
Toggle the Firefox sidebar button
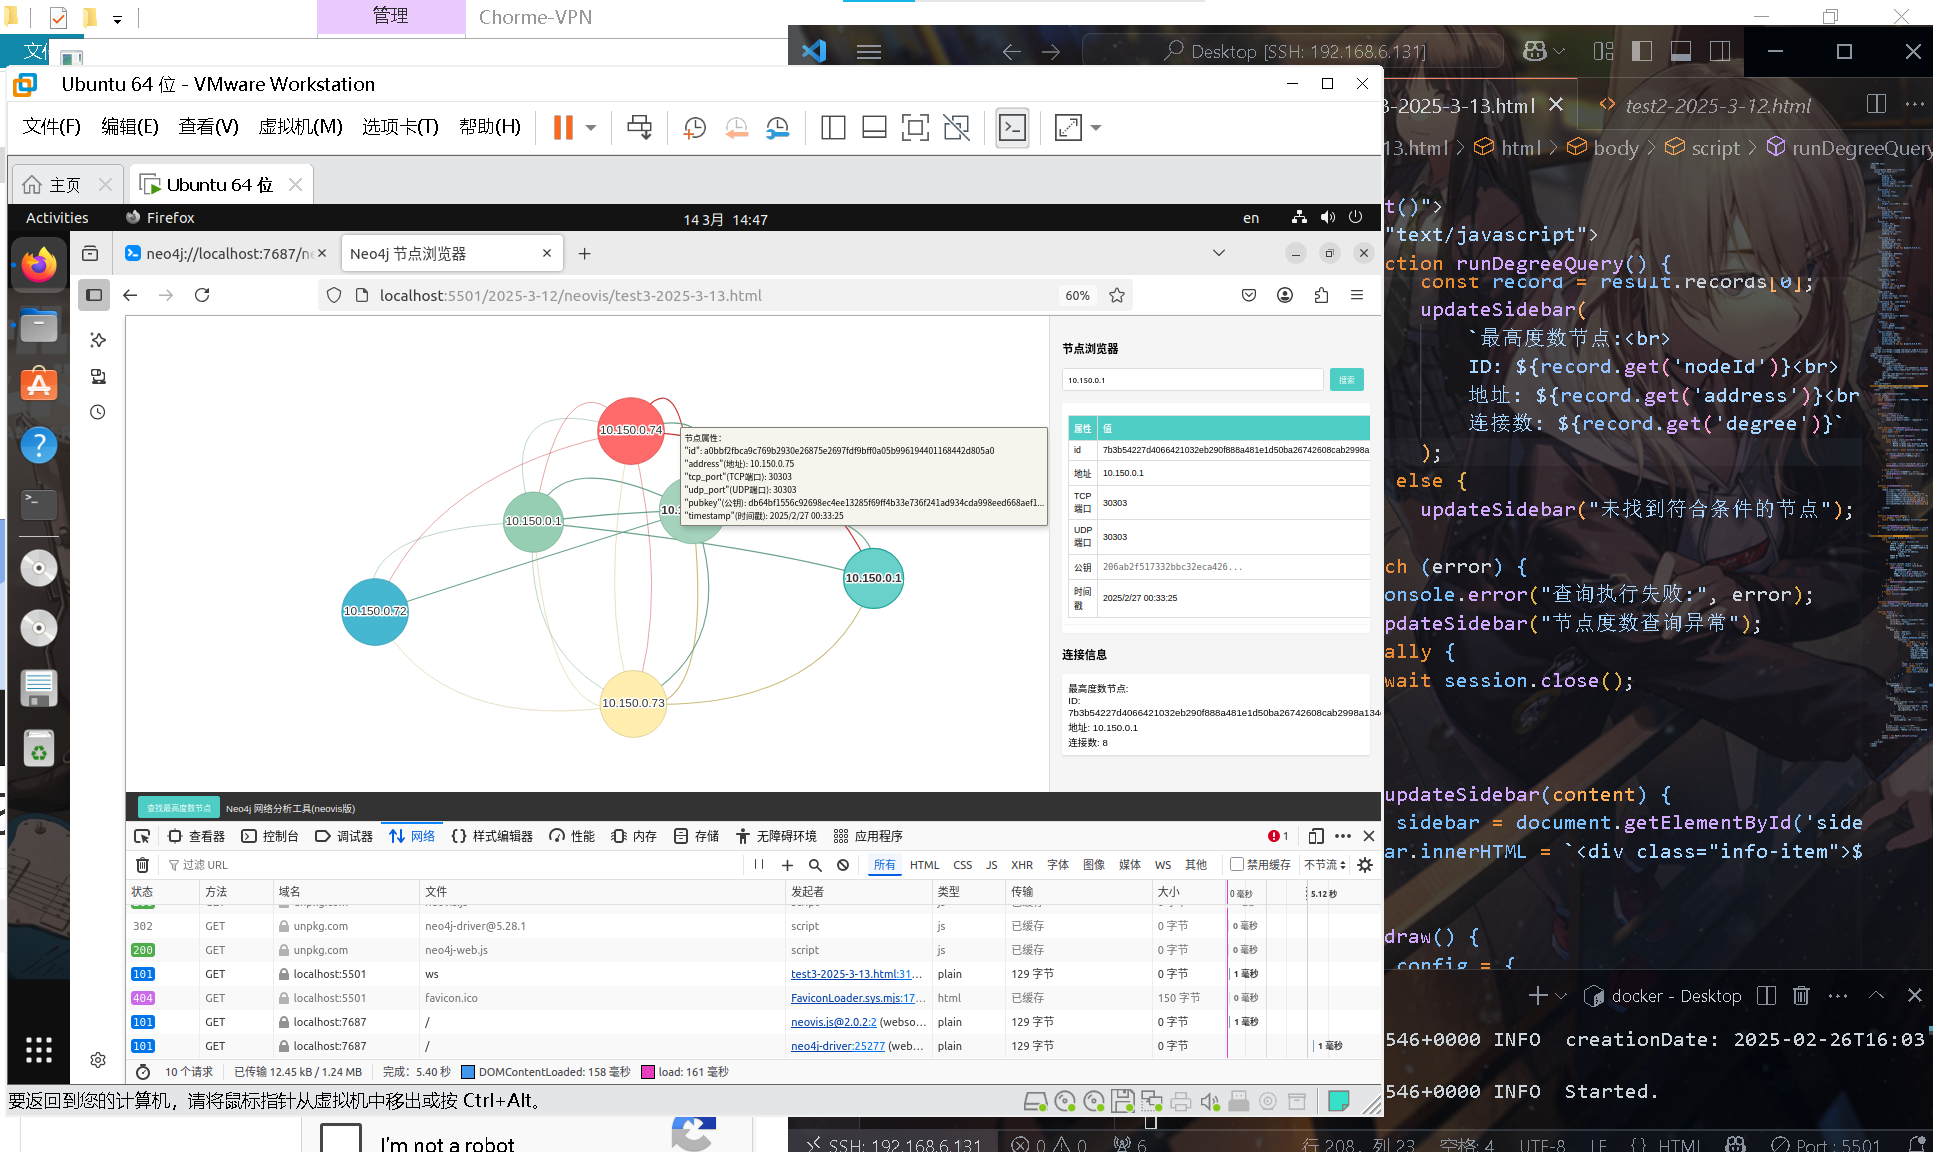point(94,295)
